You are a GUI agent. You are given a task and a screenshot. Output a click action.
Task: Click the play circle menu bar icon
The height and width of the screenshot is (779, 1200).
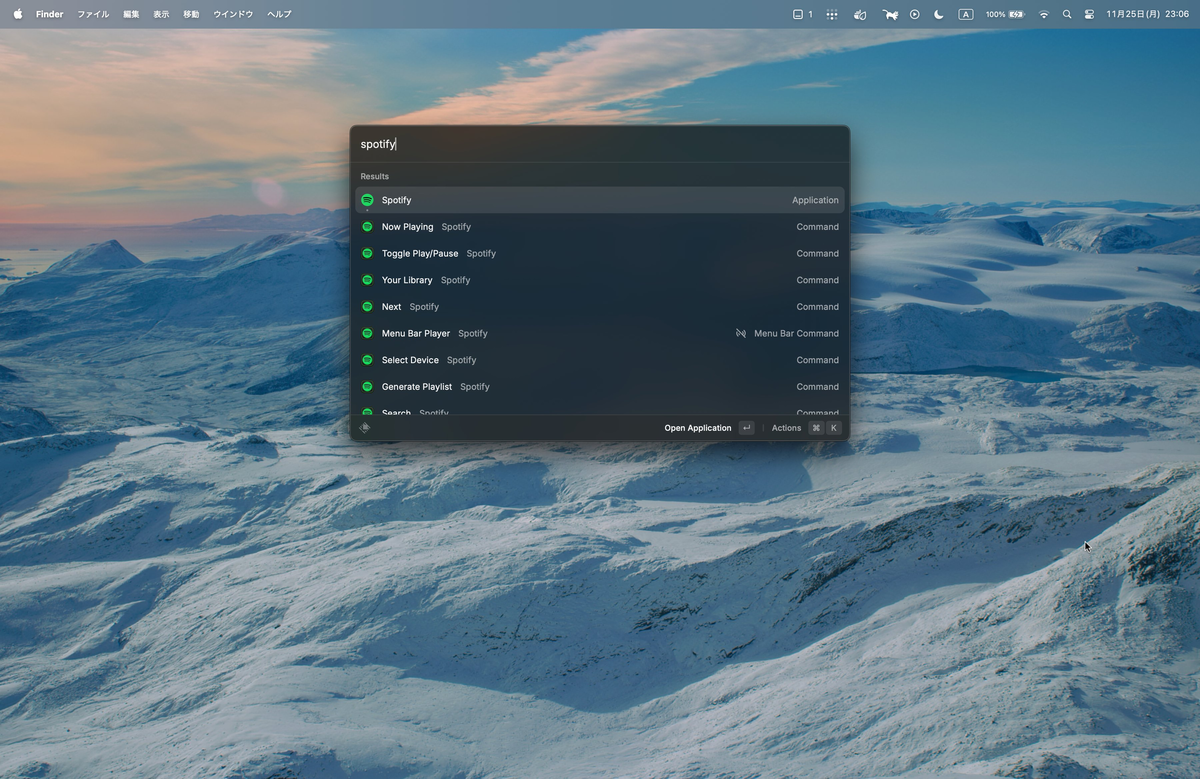point(914,14)
